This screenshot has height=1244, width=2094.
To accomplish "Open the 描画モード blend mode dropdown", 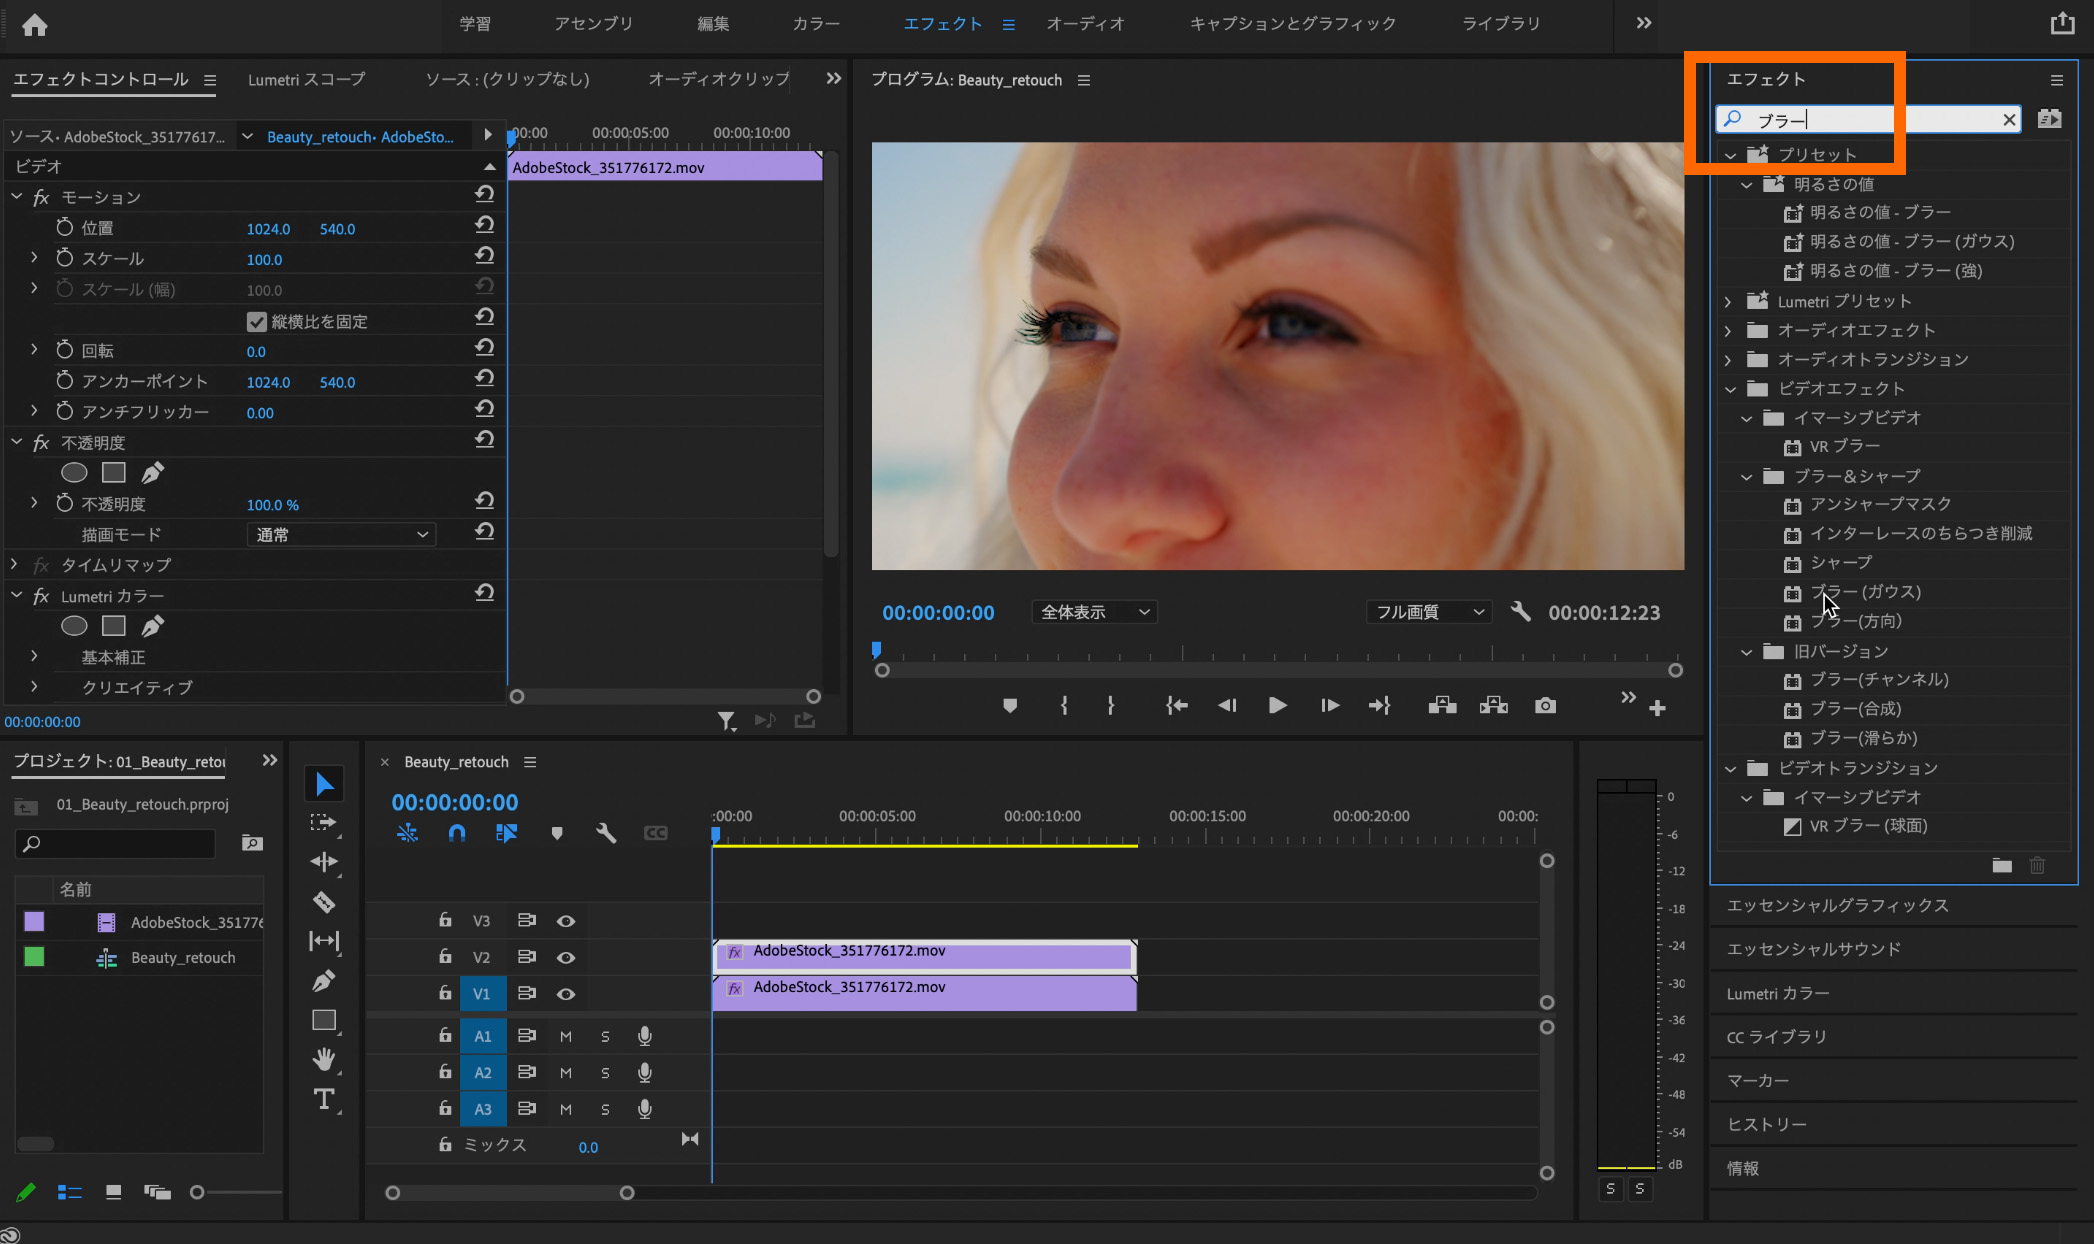I will pyautogui.click(x=340, y=535).
